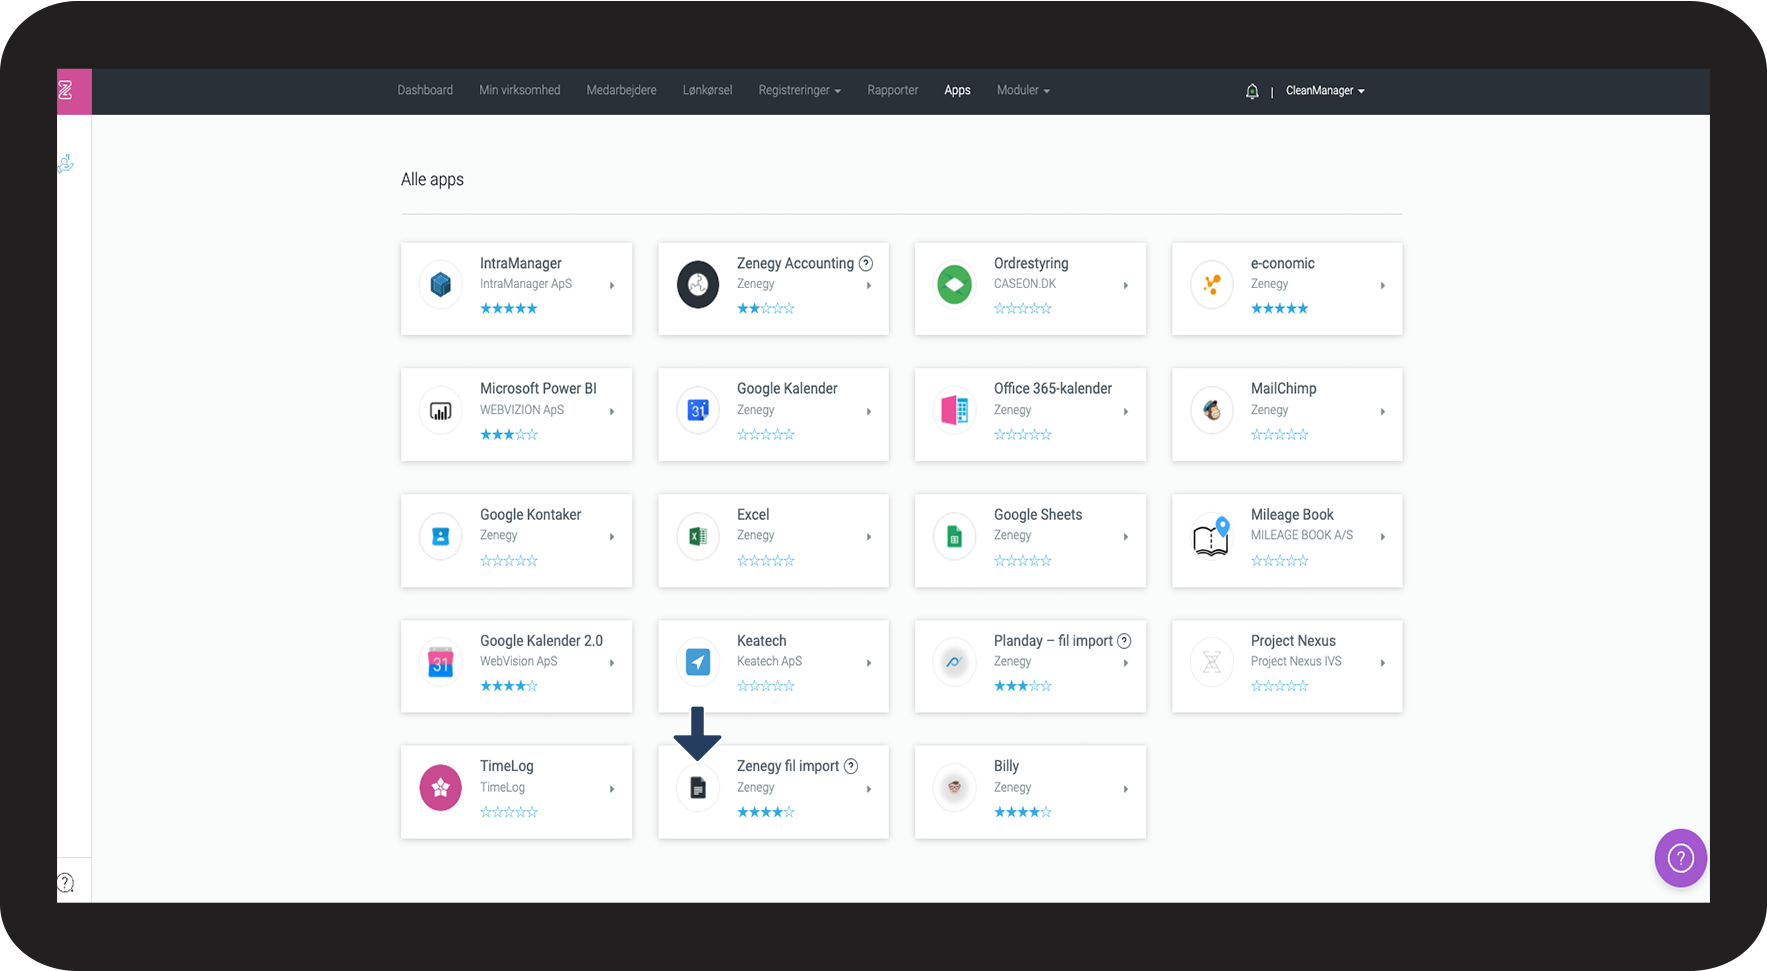Click the IntraManager cube icon
1767x971 pixels.
(x=440, y=285)
